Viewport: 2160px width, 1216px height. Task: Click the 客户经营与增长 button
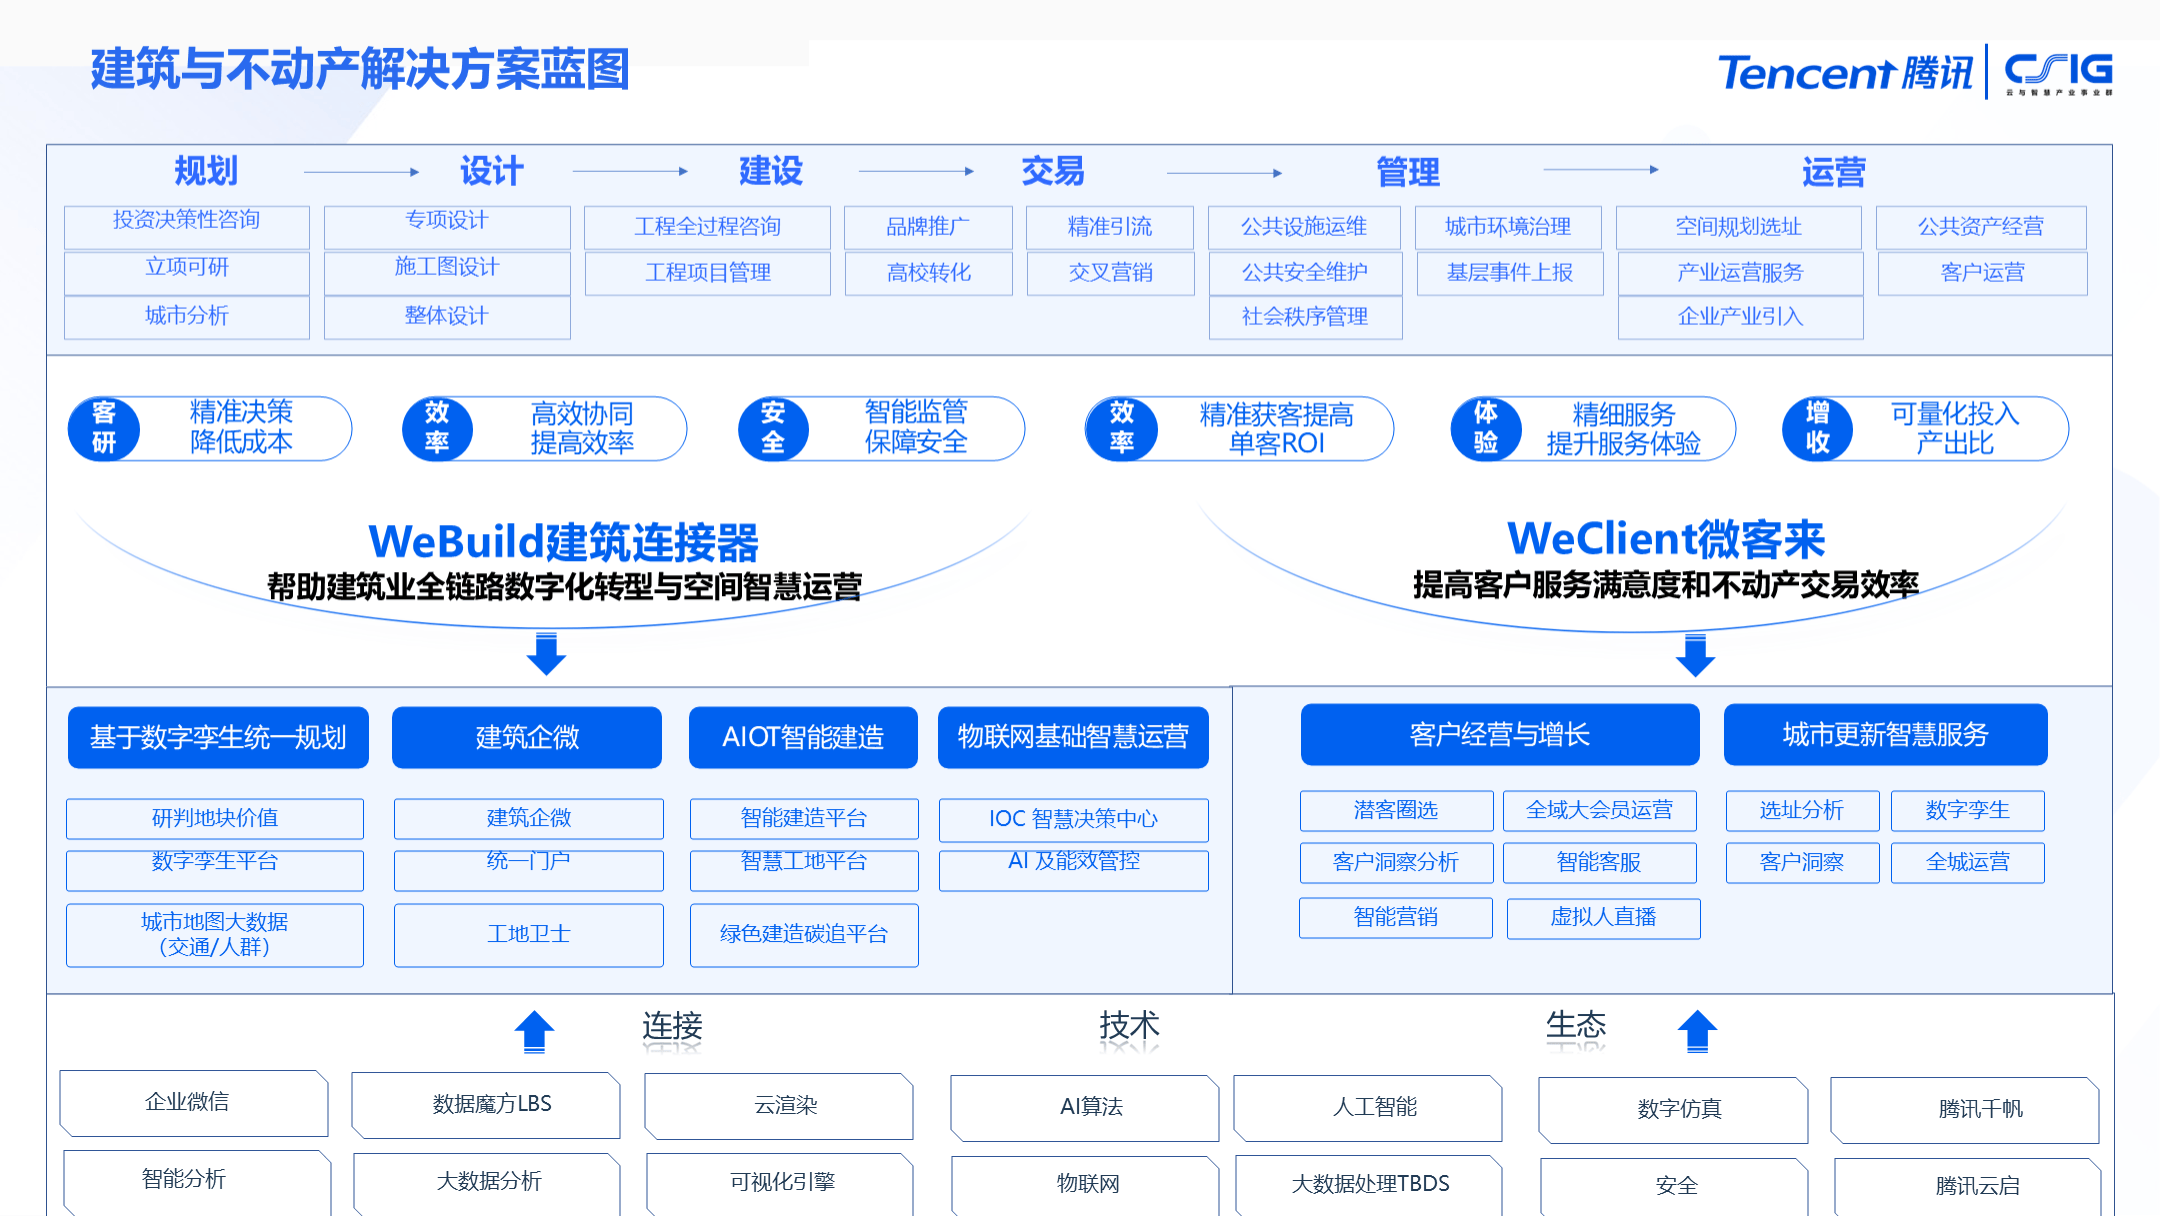(1500, 735)
